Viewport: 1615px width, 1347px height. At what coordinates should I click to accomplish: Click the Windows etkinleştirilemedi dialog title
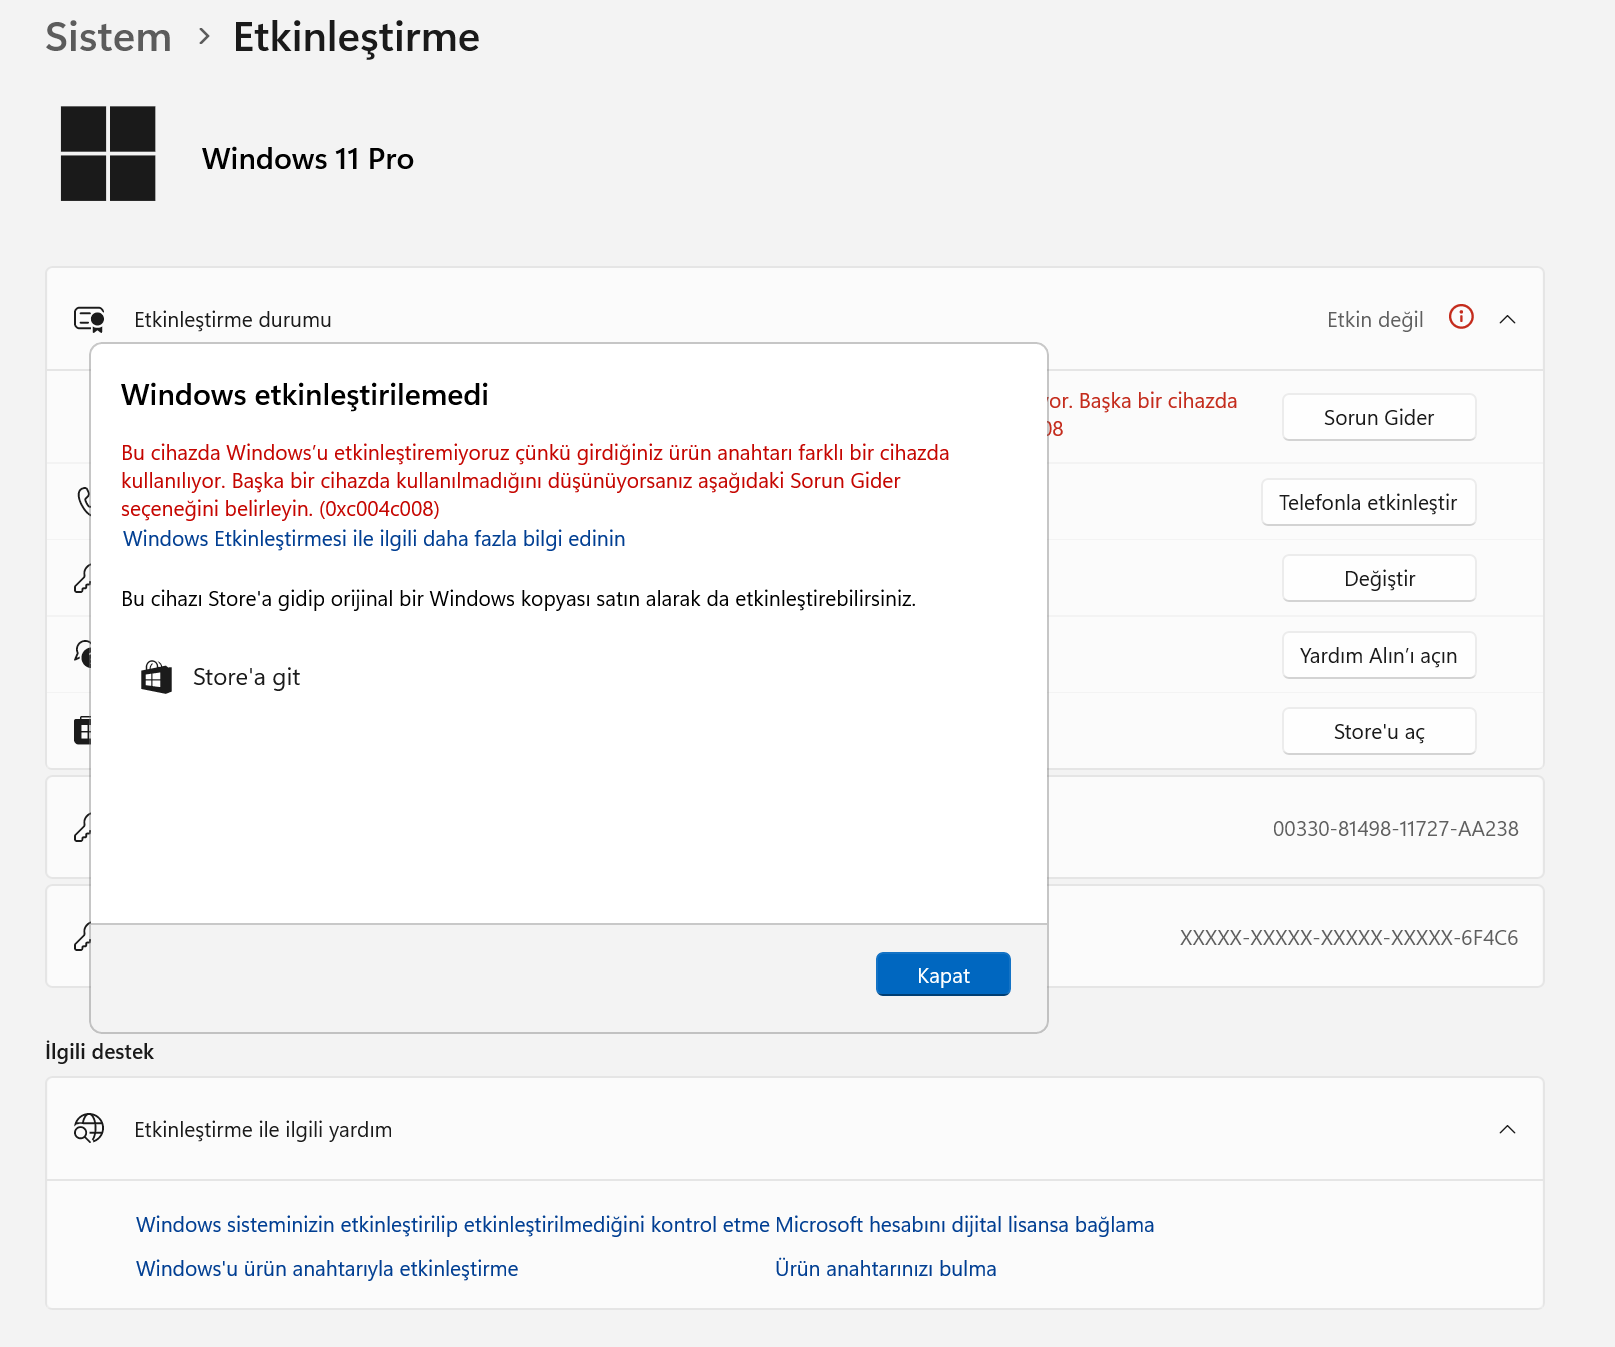(305, 395)
